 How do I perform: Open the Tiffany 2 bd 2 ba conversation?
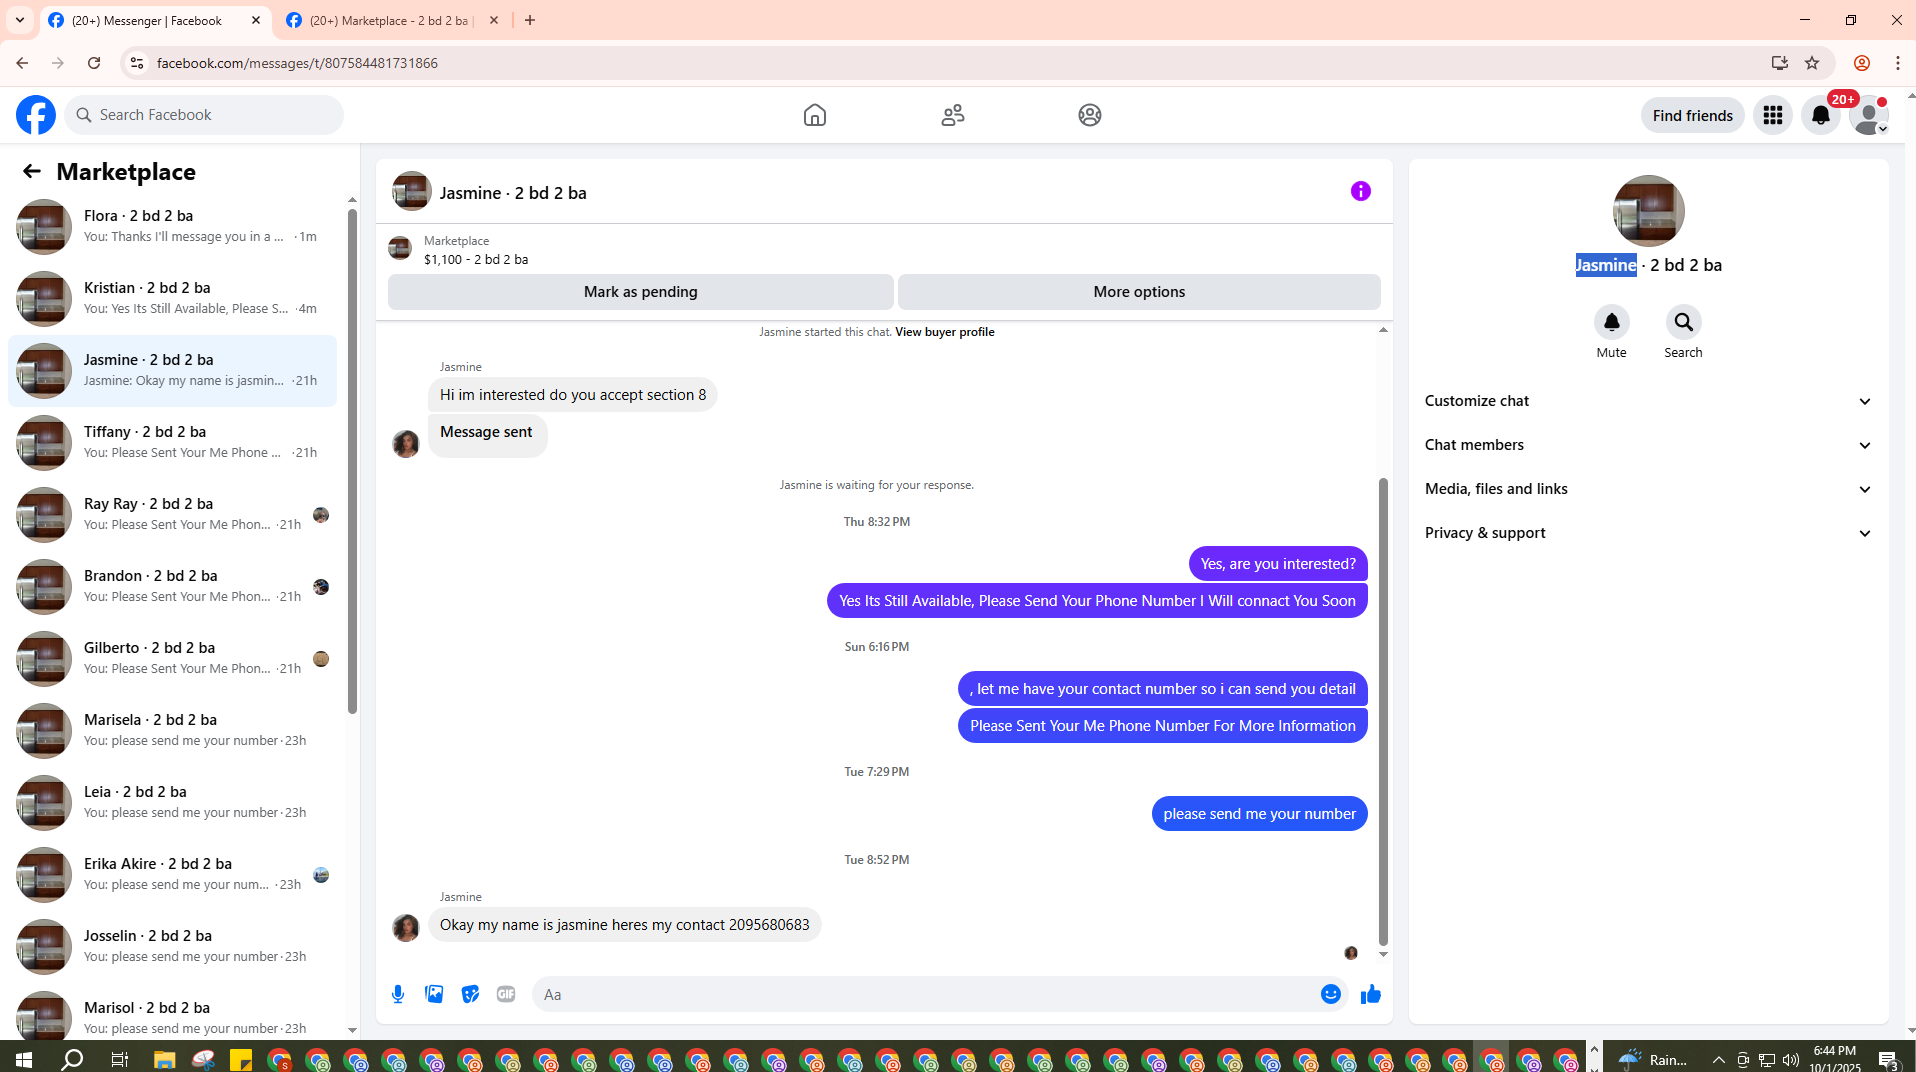pyautogui.click(x=172, y=443)
